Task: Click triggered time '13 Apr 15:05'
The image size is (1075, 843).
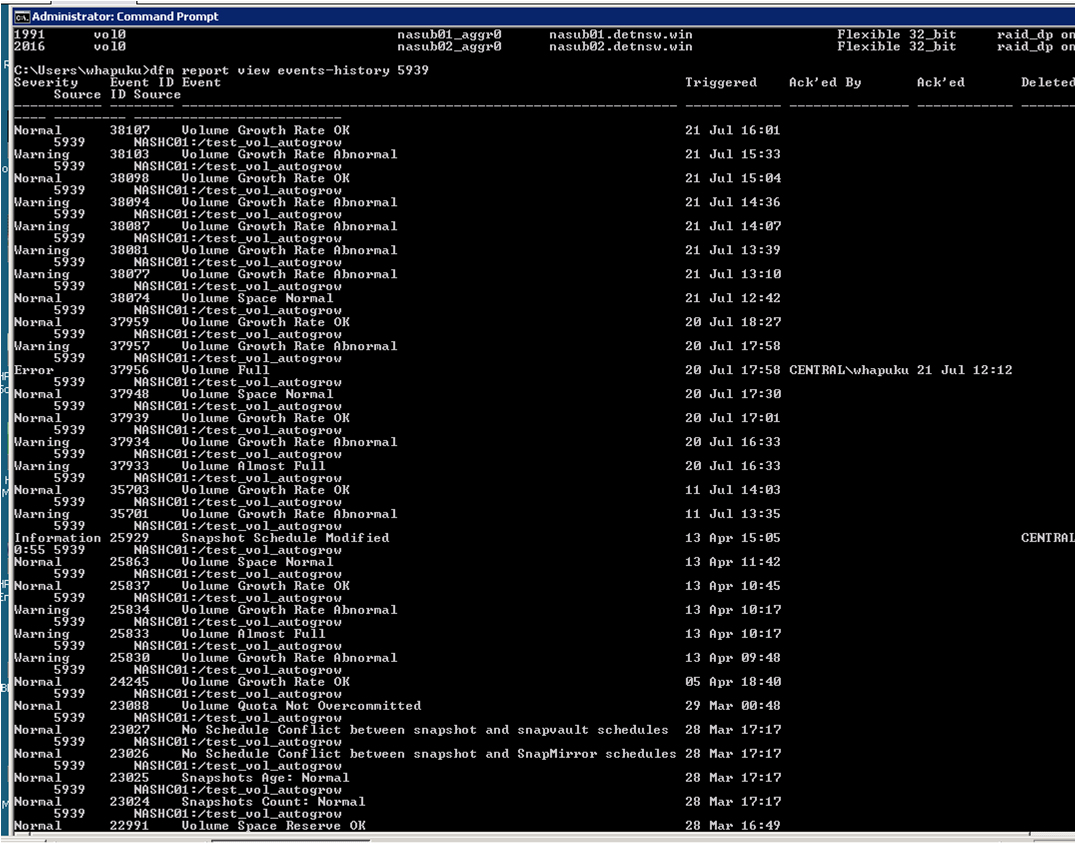Action: pyautogui.click(x=733, y=538)
